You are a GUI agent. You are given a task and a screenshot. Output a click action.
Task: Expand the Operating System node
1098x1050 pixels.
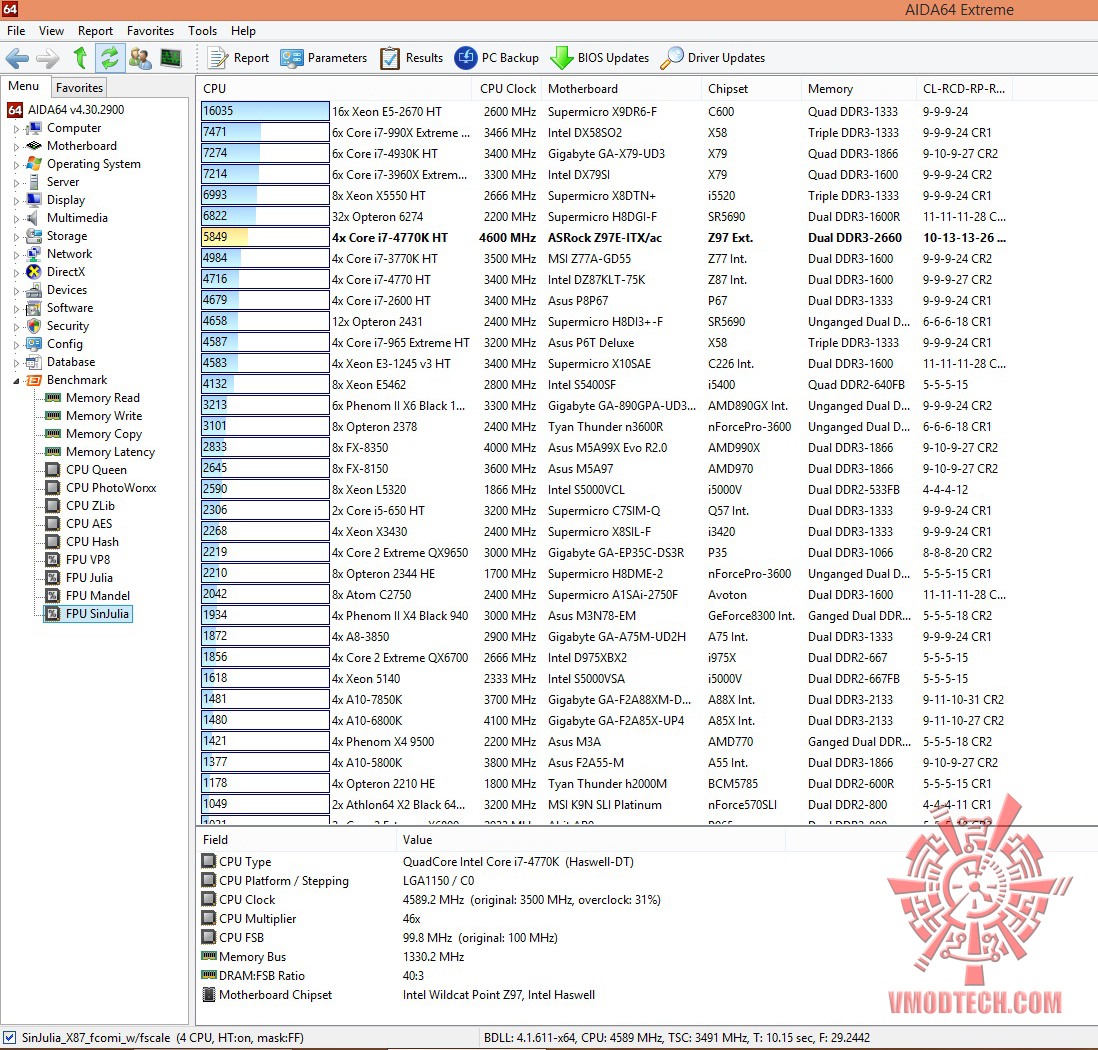[16, 165]
